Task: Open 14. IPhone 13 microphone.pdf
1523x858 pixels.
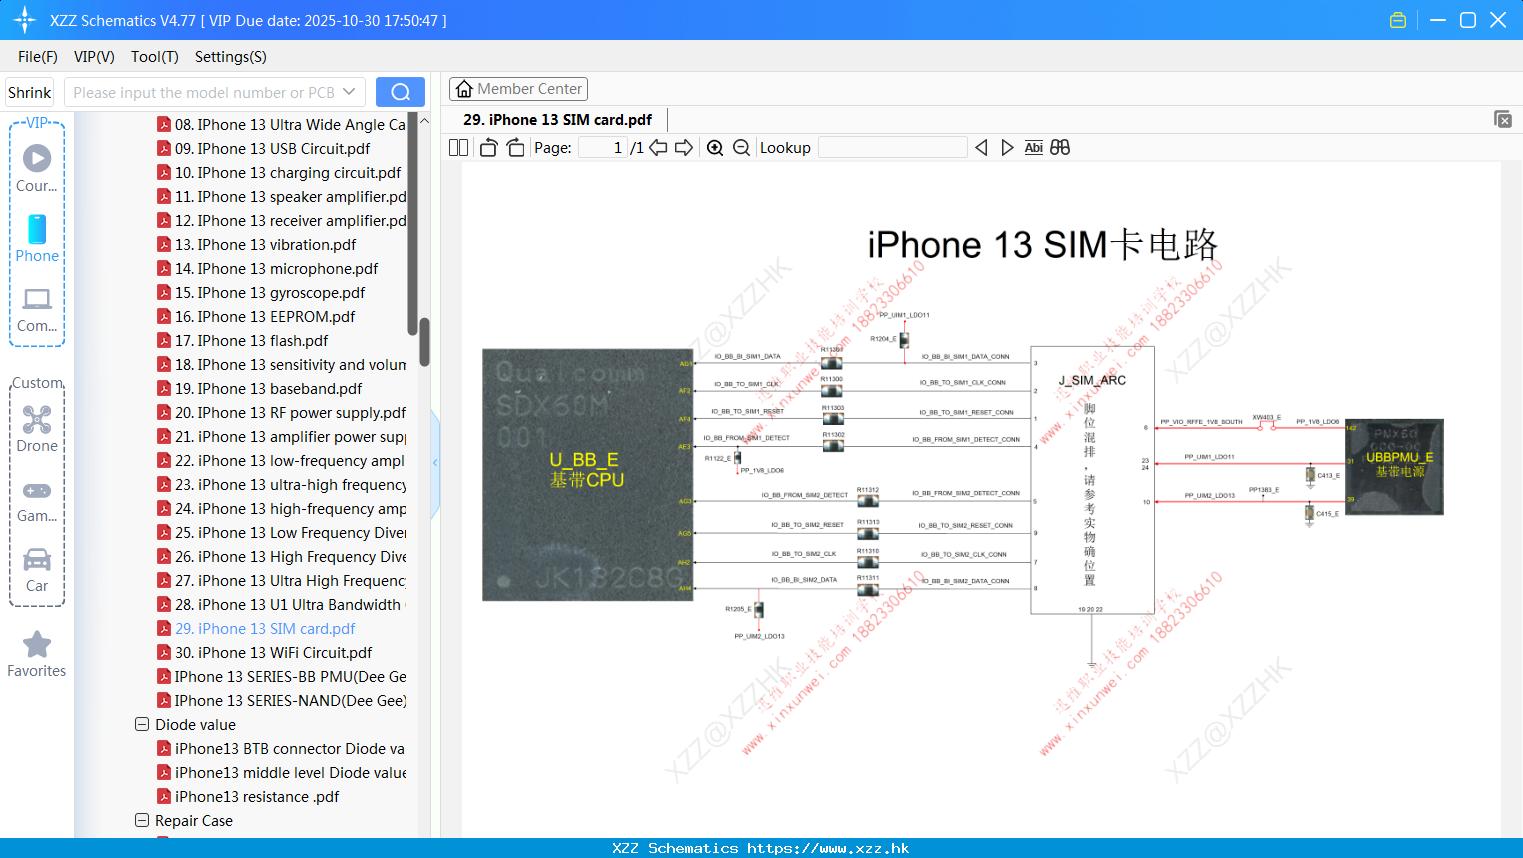Action: point(268,268)
